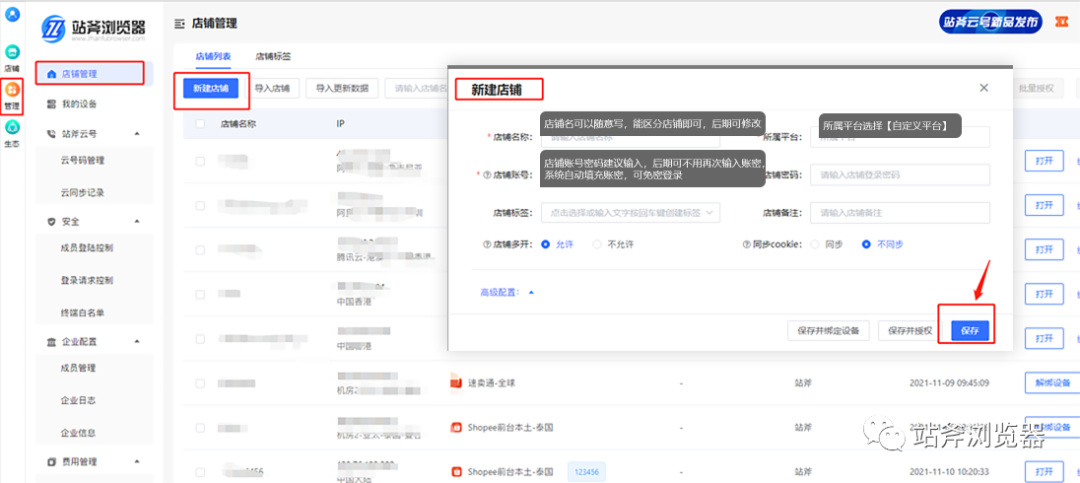1080x483 pixels.
Task: Click the 123456 tag label
Action: 586,472
